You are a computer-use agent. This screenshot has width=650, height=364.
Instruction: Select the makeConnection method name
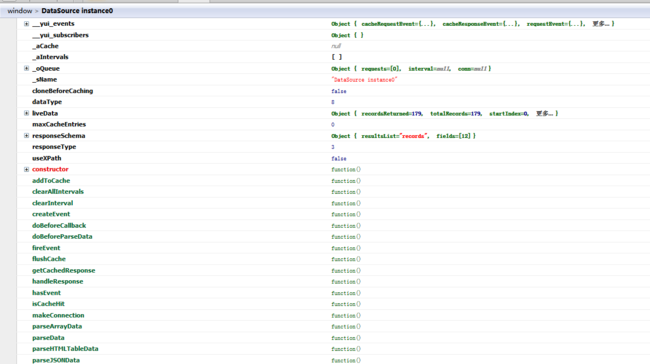tap(58, 315)
